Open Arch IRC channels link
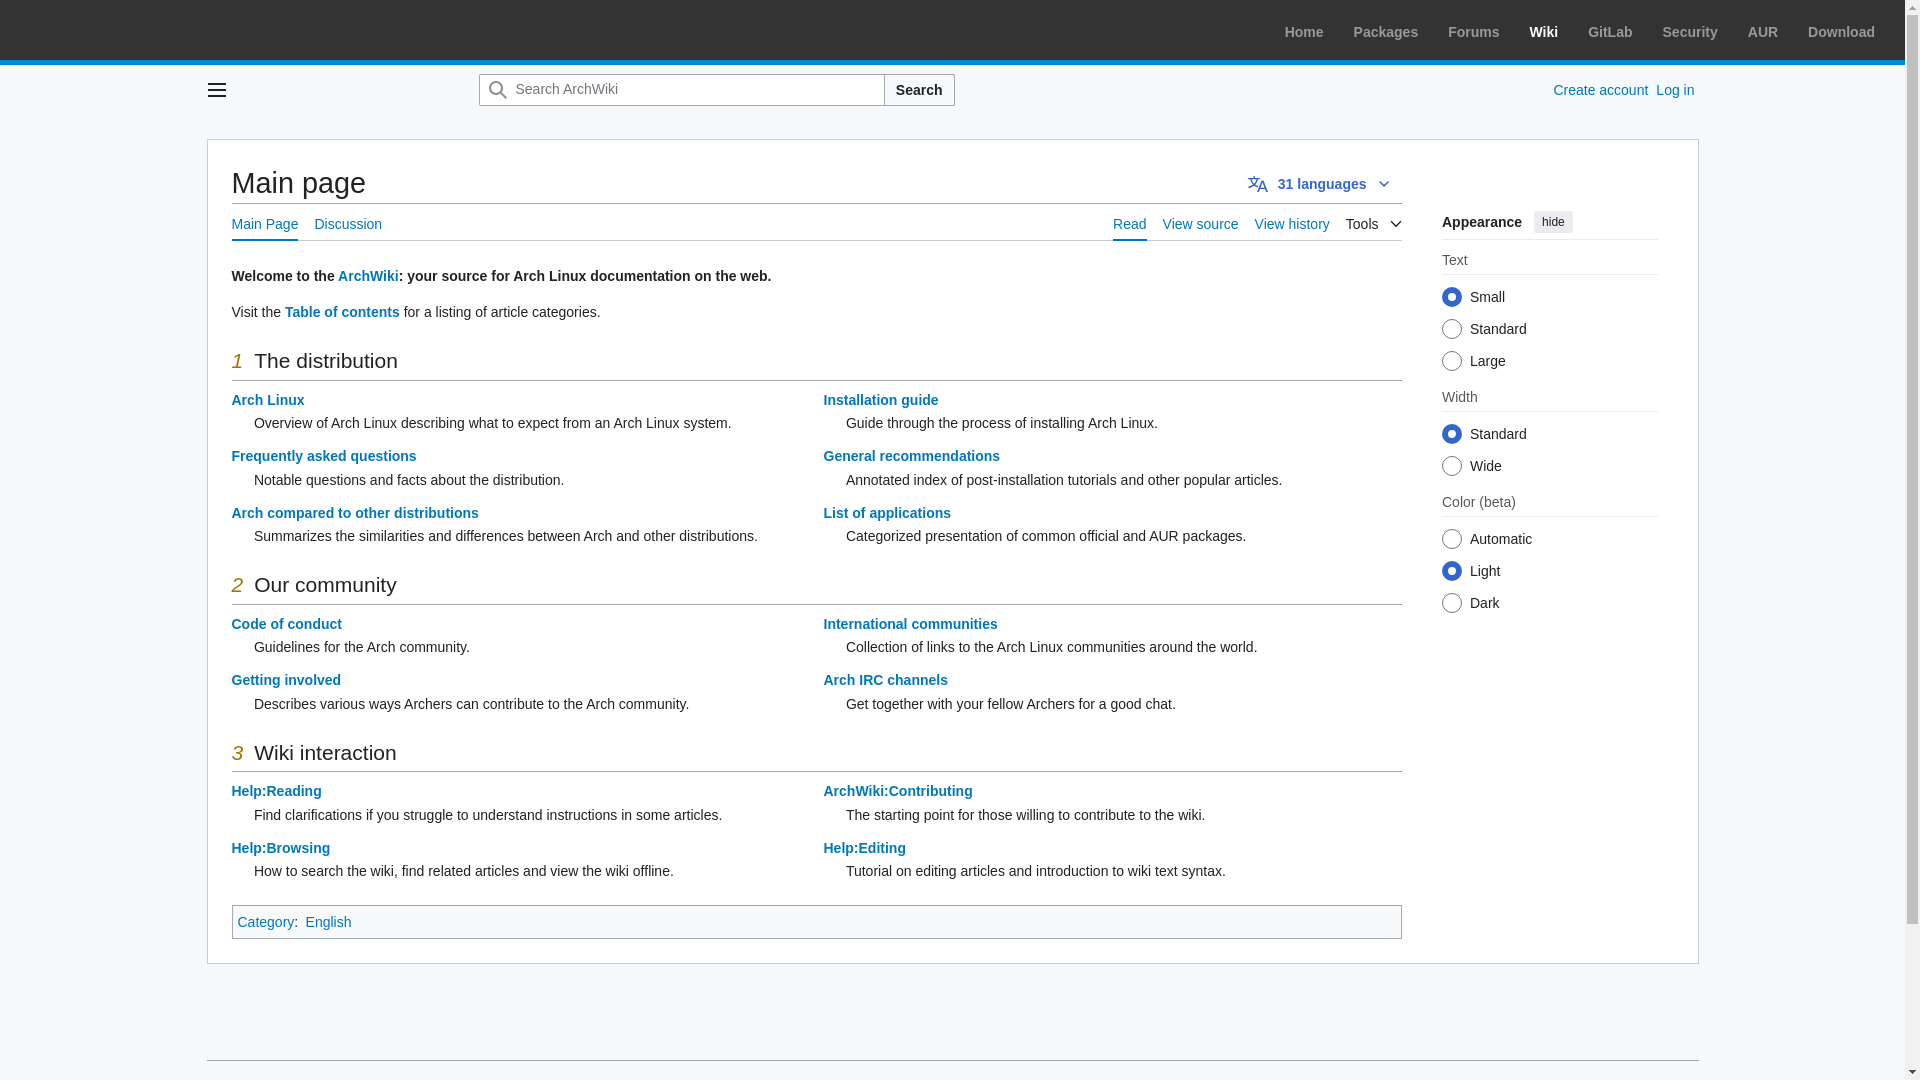The height and width of the screenshot is (1080, 1920). coord(886,680)
